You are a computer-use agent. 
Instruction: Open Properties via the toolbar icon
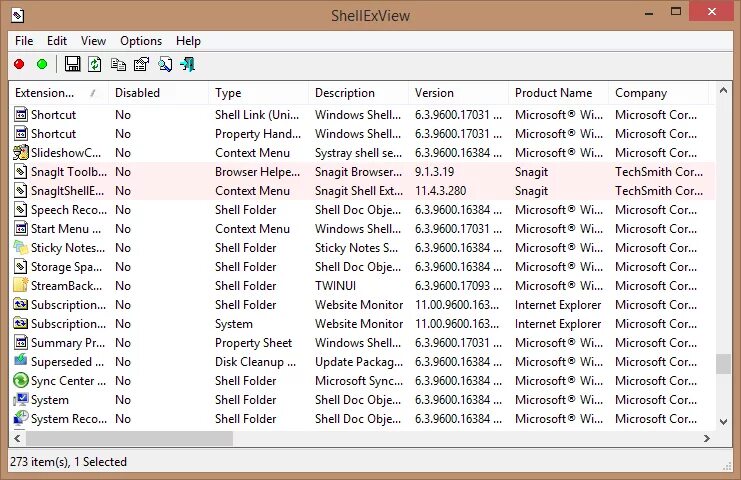click(141, 64)
